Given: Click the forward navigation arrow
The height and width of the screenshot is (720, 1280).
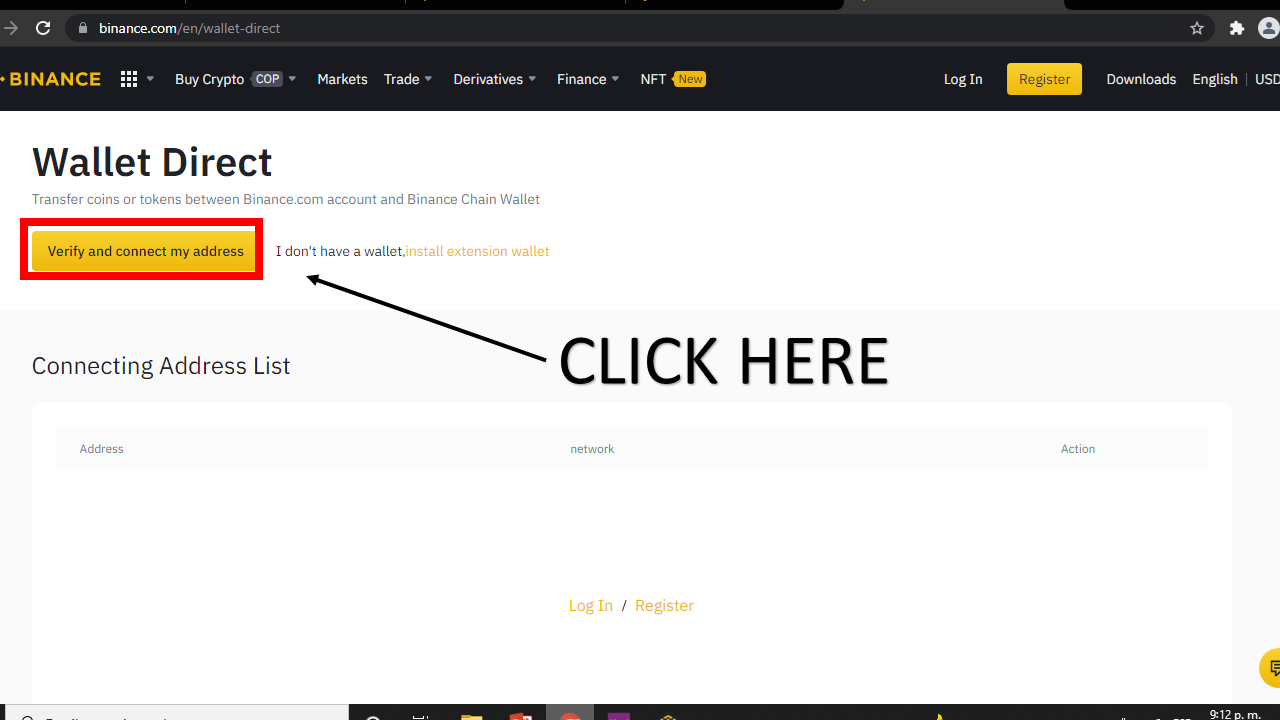Looking at the screenshot, I should click(x=11, y=28).
